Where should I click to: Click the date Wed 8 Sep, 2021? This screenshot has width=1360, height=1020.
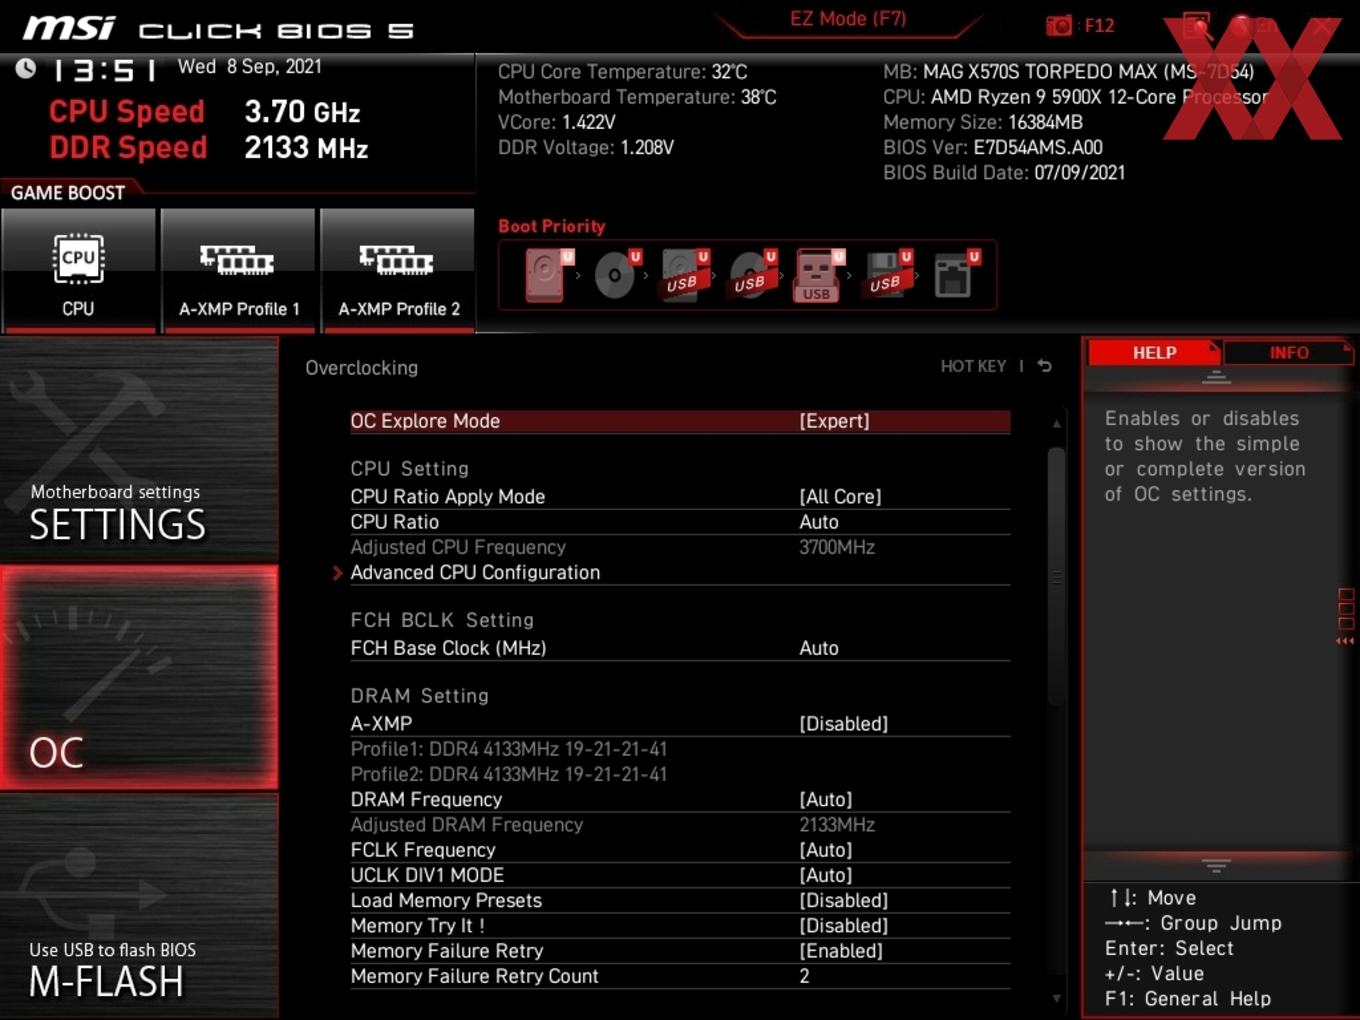coord(250,66)
